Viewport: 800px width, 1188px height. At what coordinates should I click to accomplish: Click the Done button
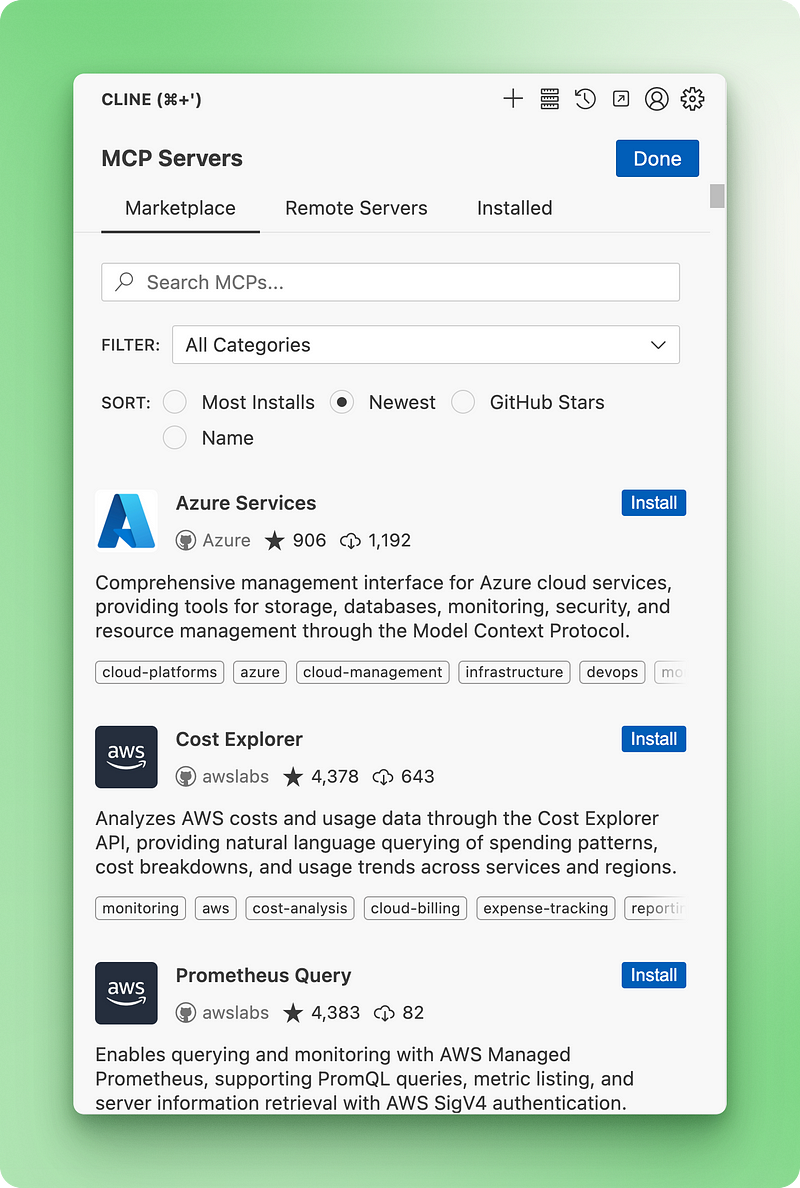tap(658, 158)
